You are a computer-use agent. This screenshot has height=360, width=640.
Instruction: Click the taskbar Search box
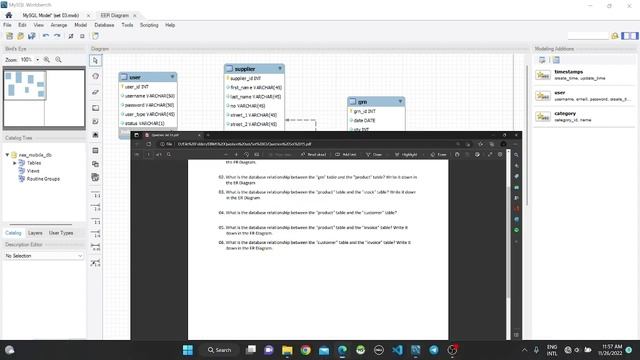(x=220, y=350)
